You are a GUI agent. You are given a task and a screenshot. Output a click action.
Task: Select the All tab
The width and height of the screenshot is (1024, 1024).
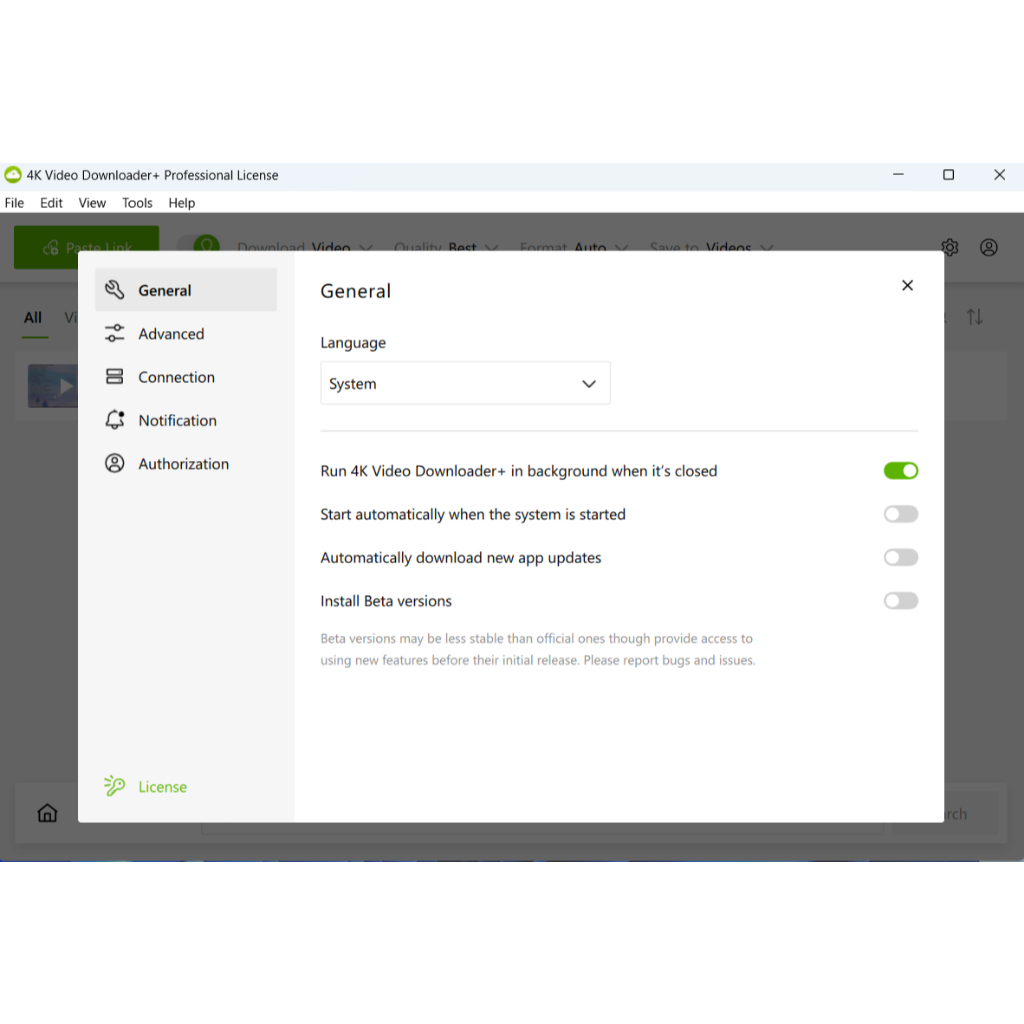33,318
